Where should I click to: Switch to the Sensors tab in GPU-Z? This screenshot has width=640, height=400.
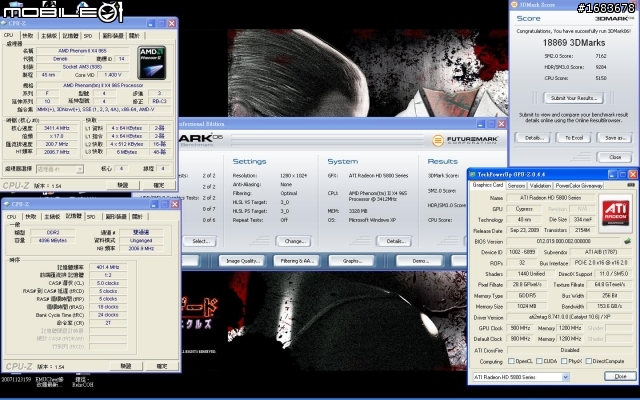click(516, 186)
